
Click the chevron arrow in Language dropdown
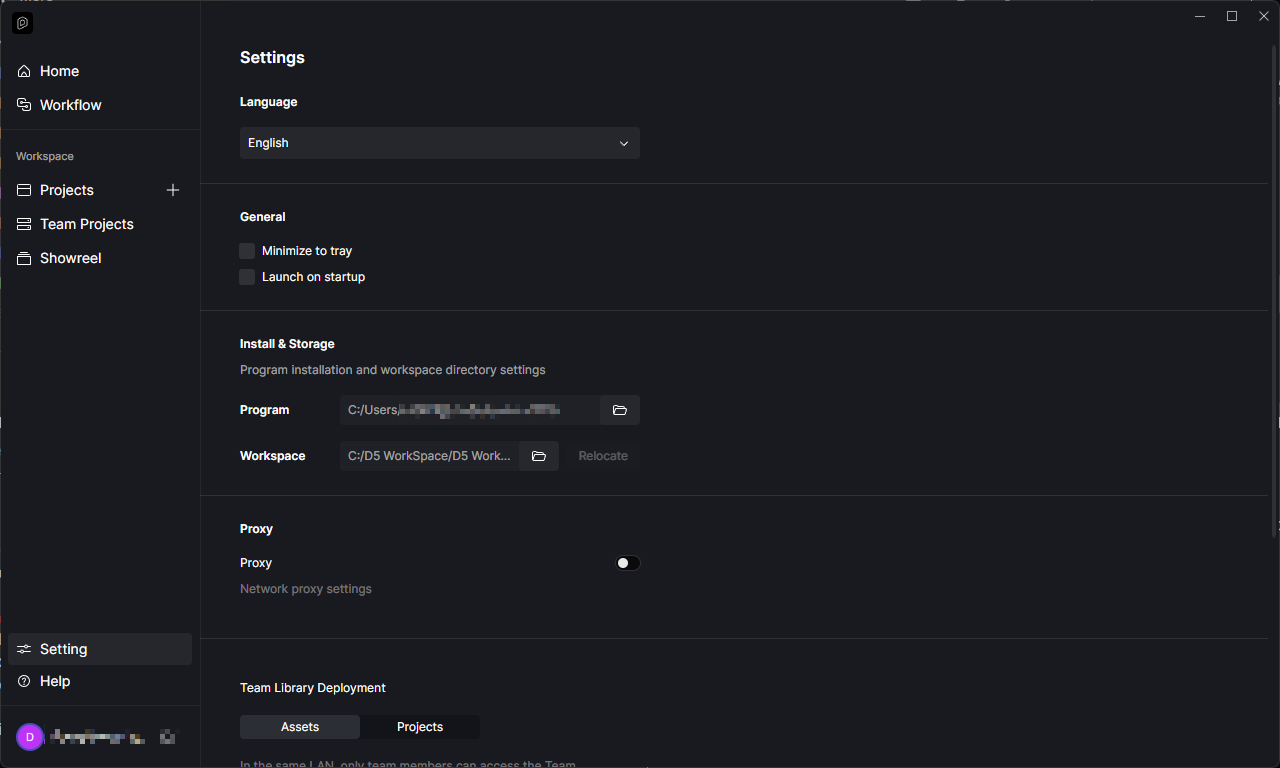point(623,143)
